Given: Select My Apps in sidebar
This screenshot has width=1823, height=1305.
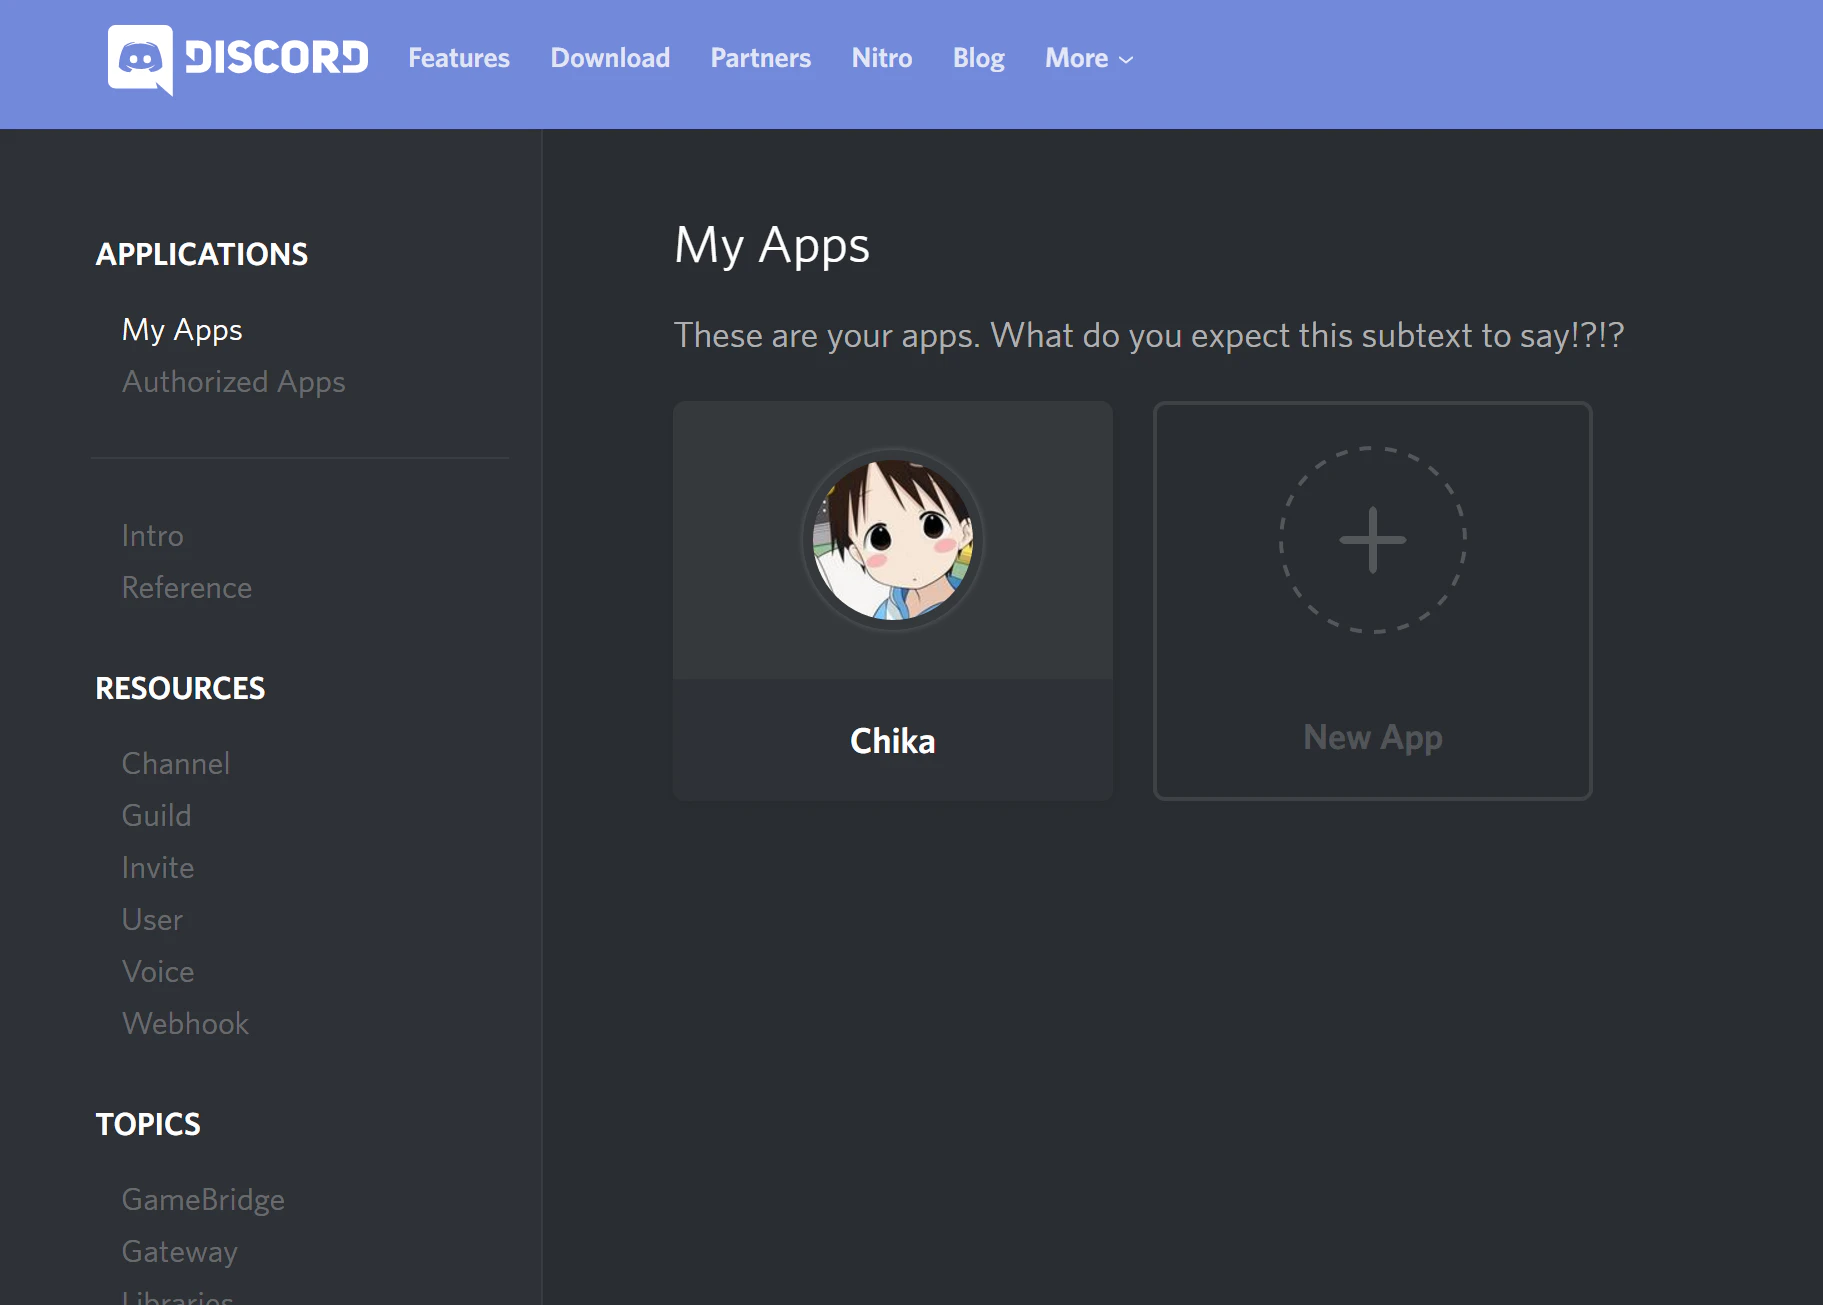Looking at the screenshot, I should [x=182, y=330].
